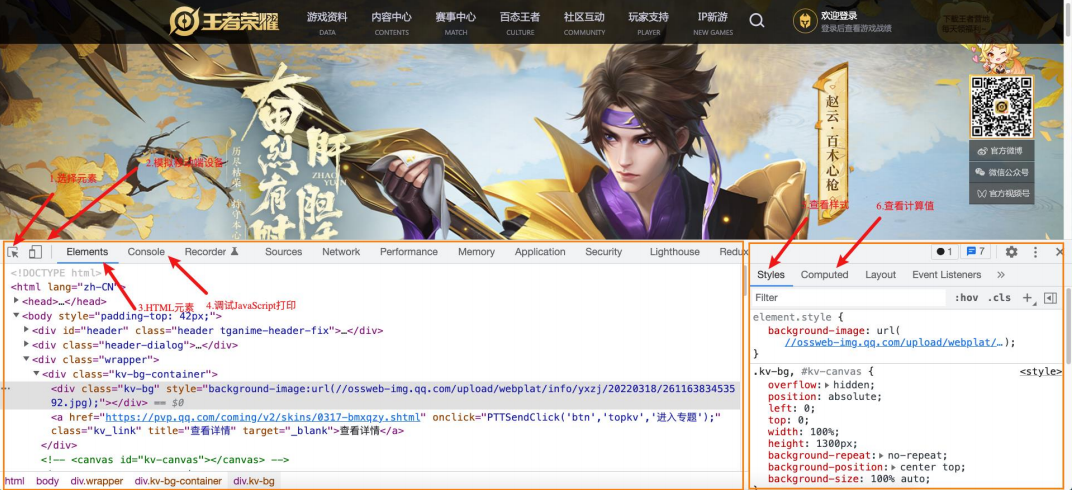Screen dimensions: 1075x503
Task: Expand the div id header node
Action: click(27, 330)
